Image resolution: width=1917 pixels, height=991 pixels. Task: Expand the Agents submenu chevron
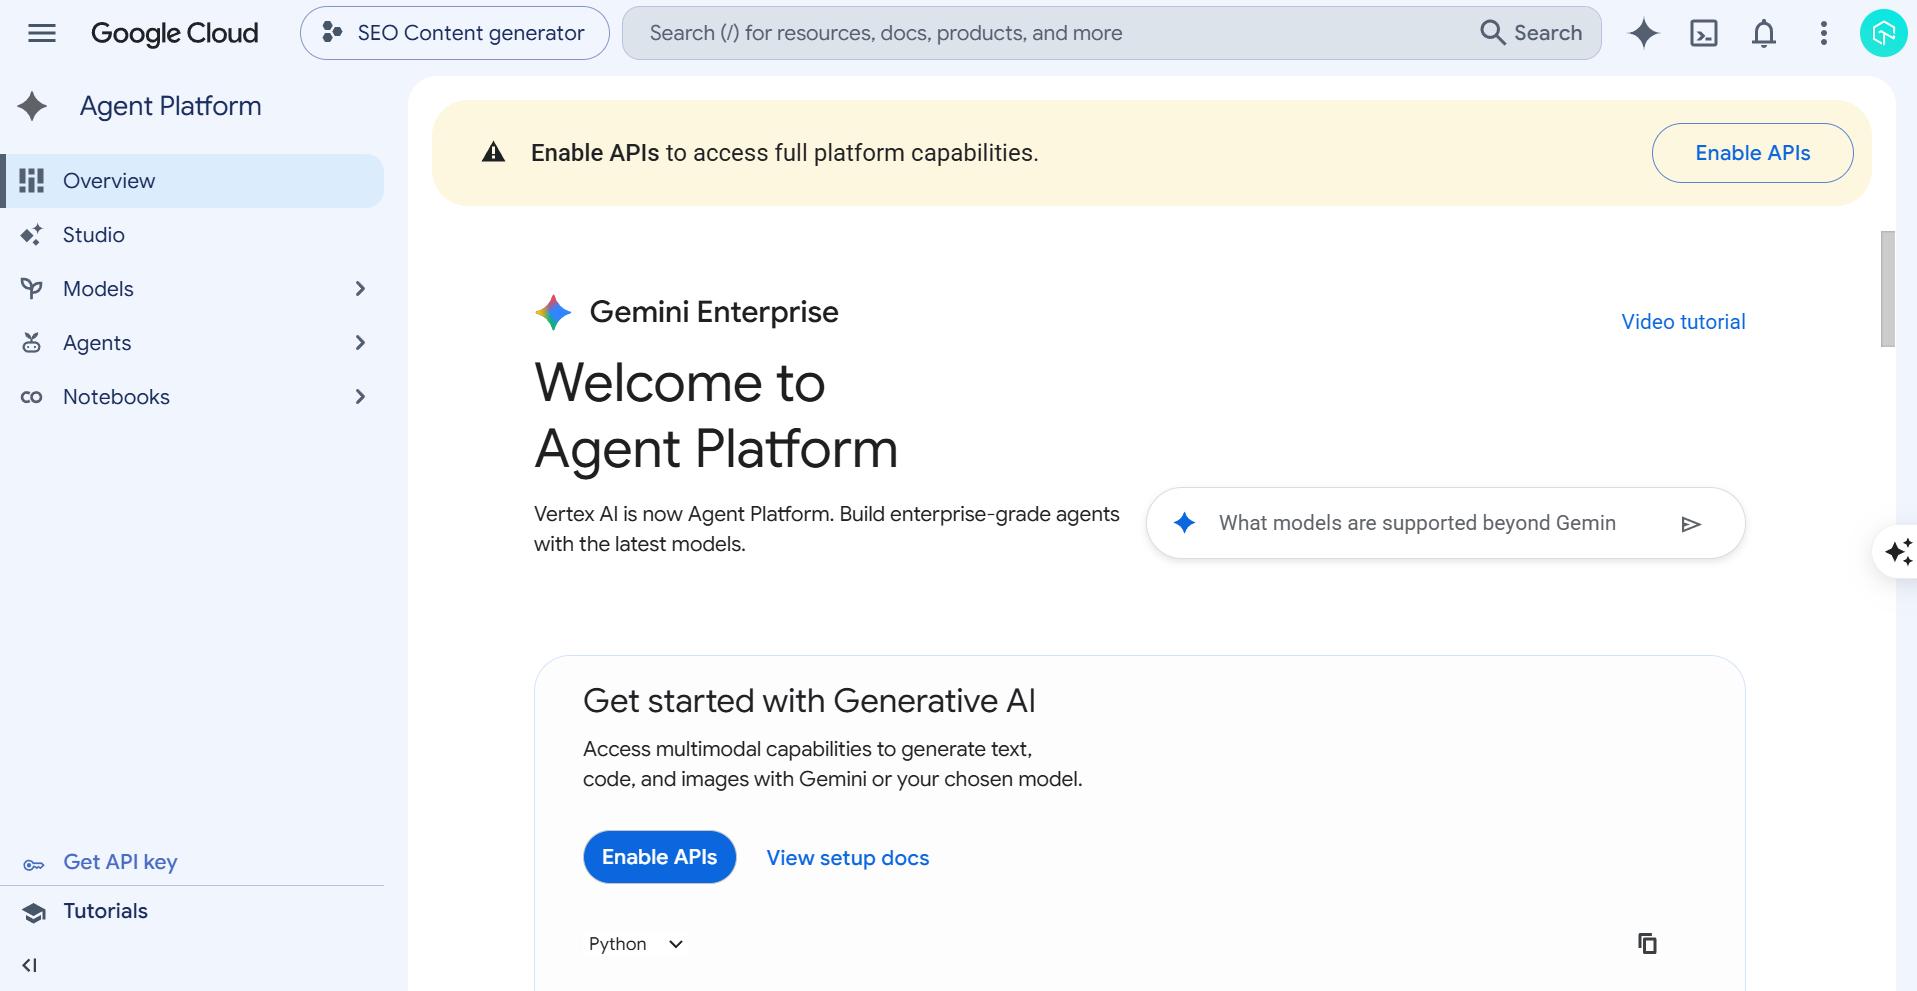[x=360, y=343]
